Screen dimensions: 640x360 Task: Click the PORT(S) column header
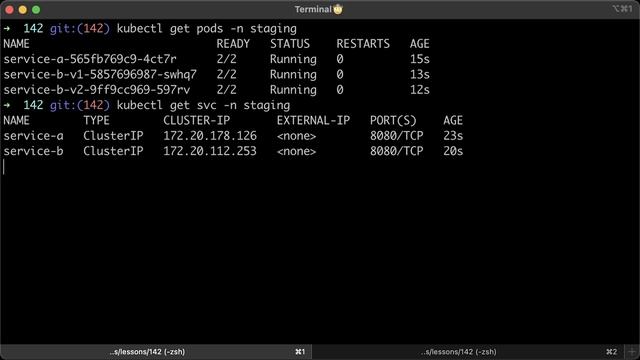click(x=393, y=120)
